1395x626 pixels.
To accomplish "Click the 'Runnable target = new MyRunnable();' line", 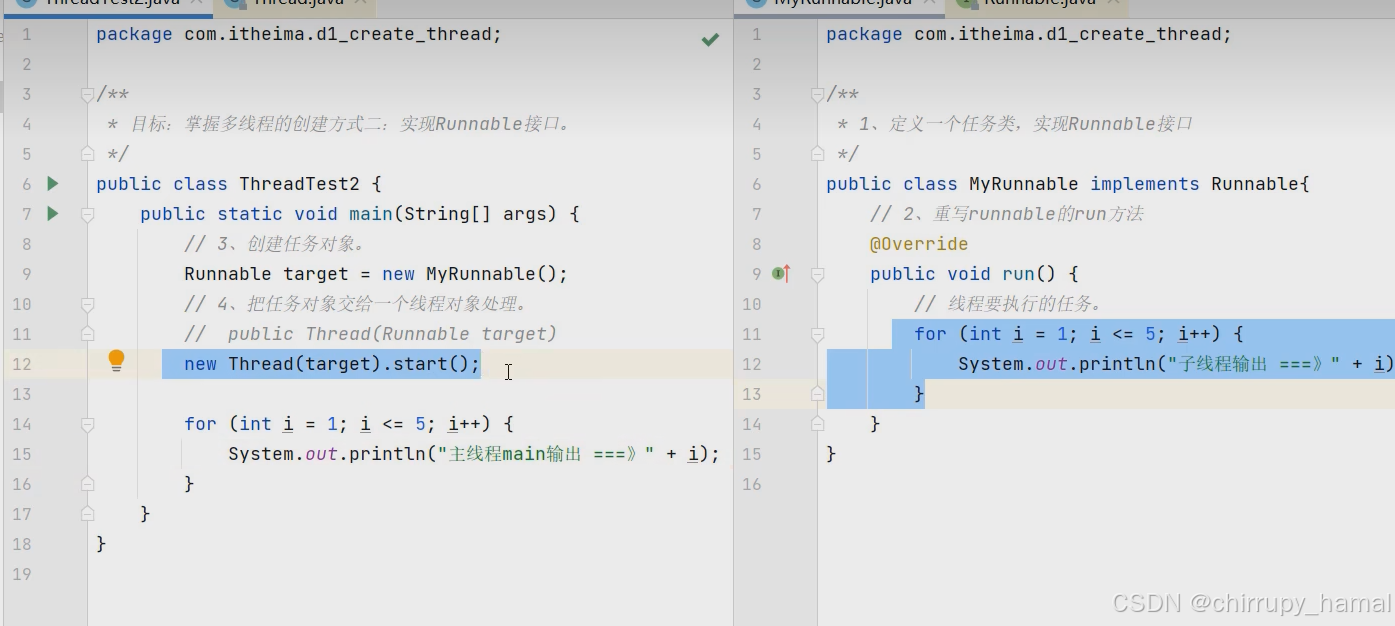I will coord(376,274).
